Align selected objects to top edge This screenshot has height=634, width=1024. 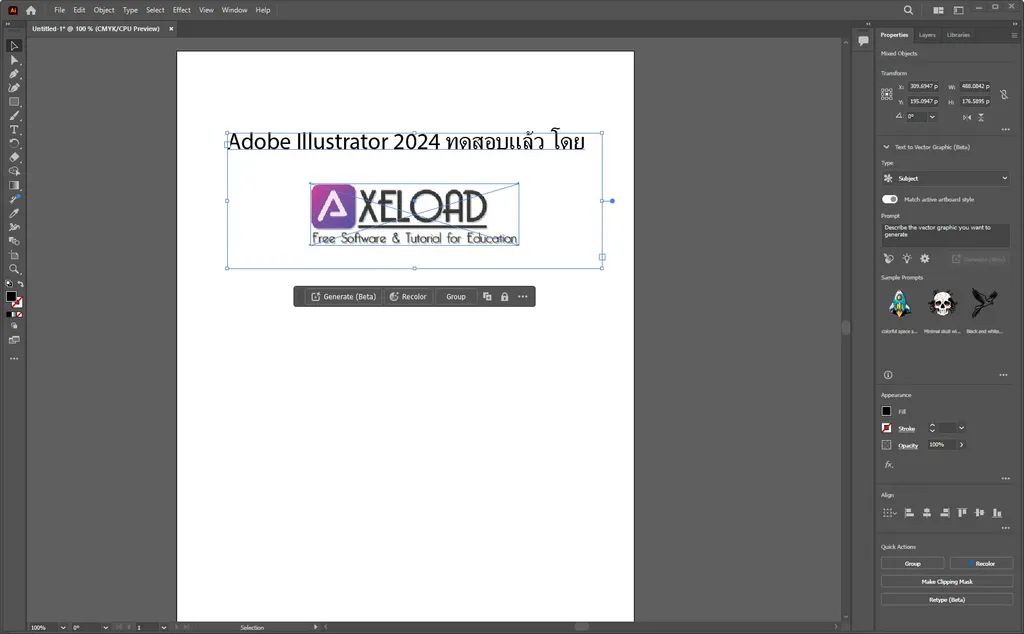tap(962, 513)
